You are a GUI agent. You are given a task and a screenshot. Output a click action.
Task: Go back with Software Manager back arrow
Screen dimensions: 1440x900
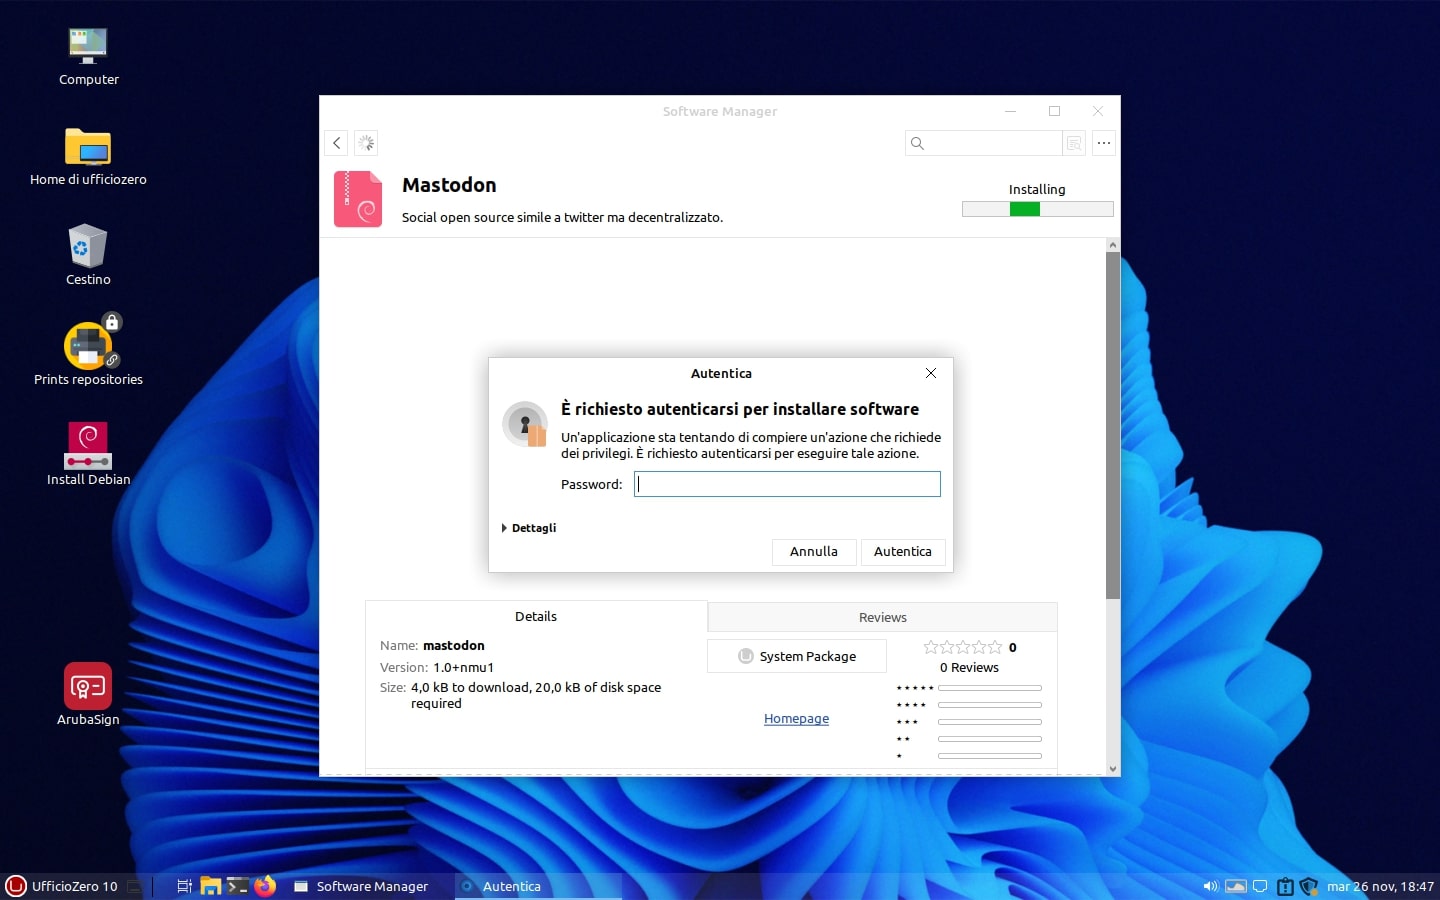coord(337,143)
